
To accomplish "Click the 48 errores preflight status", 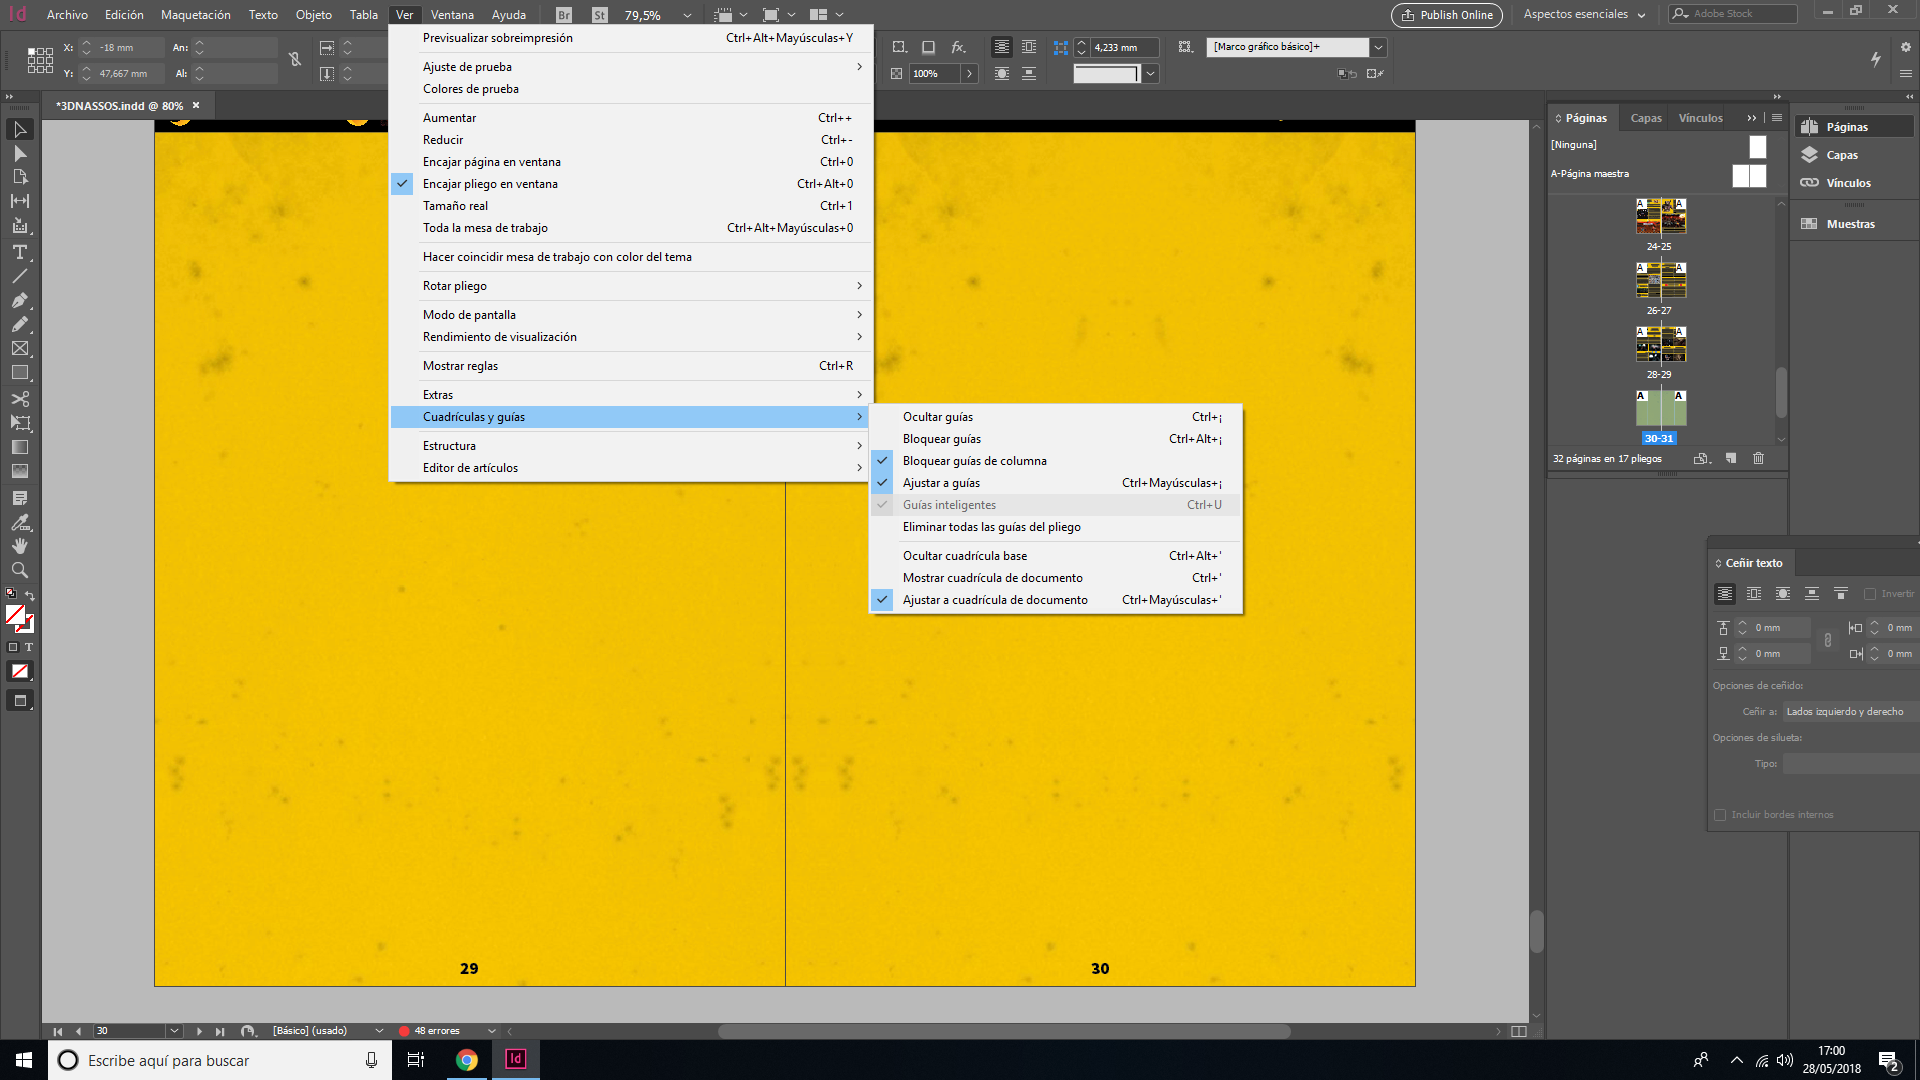I will 436,1031.
